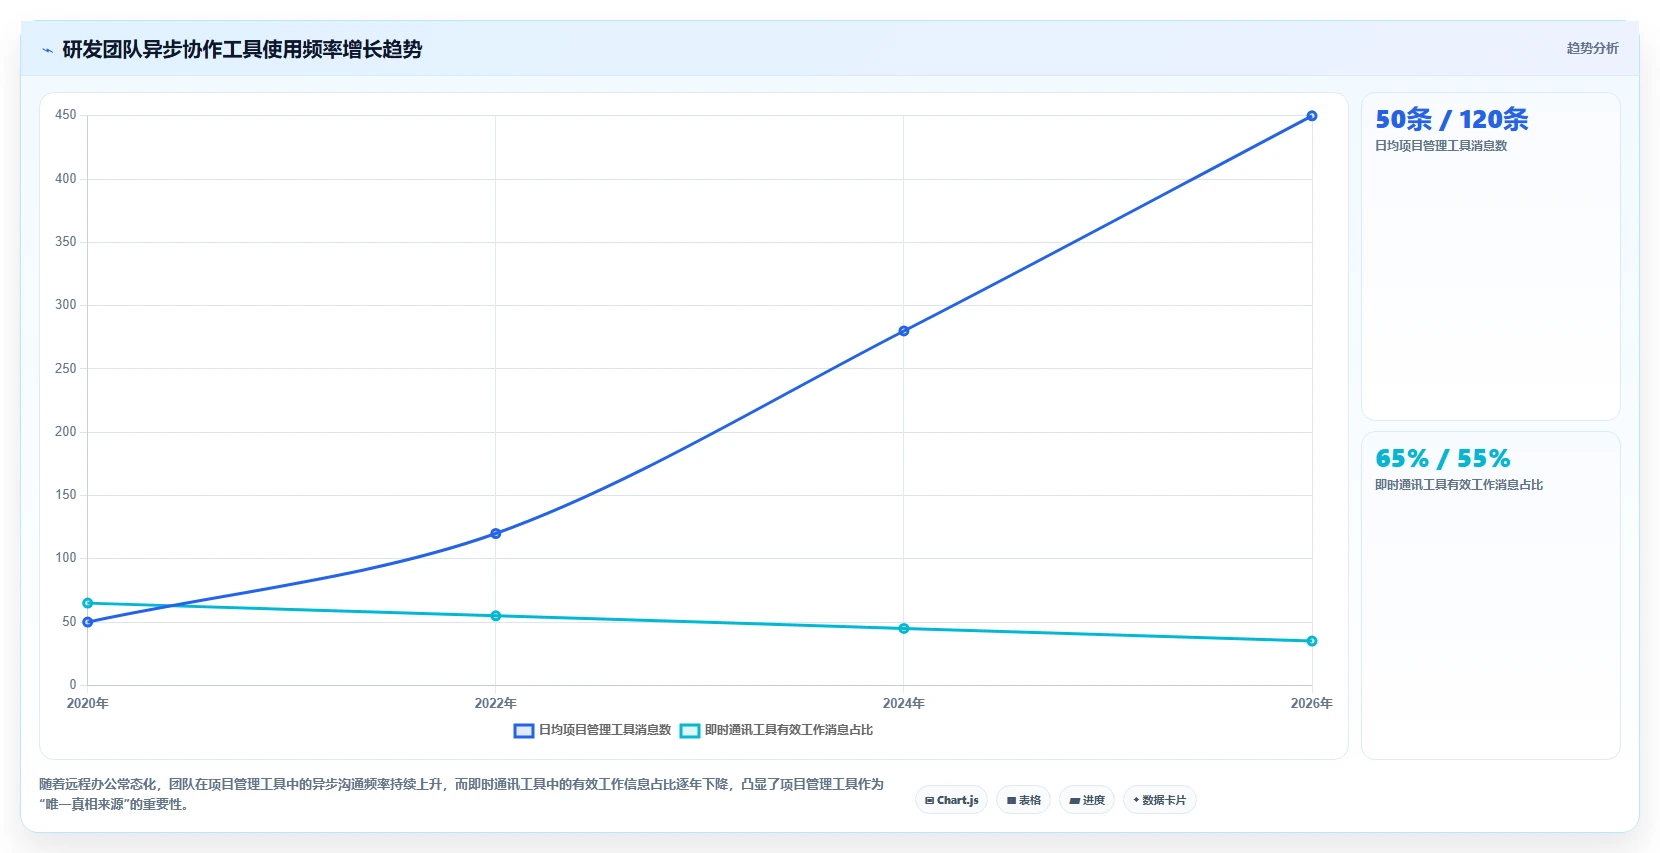The image size is (1660, 853).
Task: Click the 进度 tag
Action: (x=1087, y=800)
